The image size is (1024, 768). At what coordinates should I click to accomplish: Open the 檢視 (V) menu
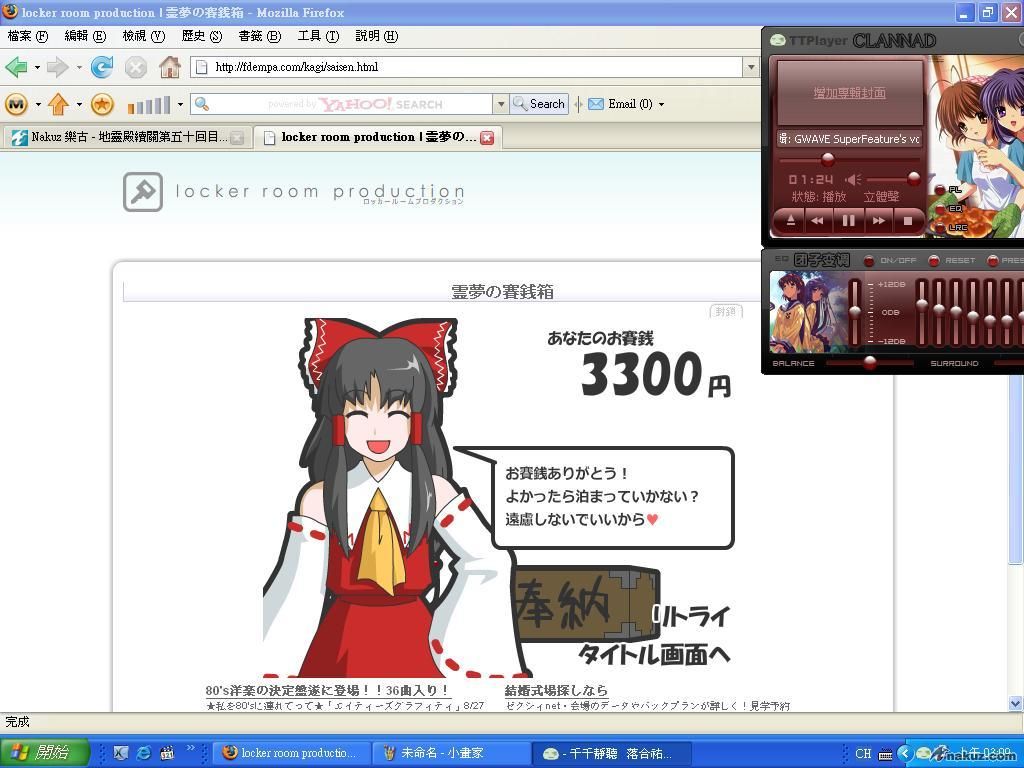coord(144,36)
